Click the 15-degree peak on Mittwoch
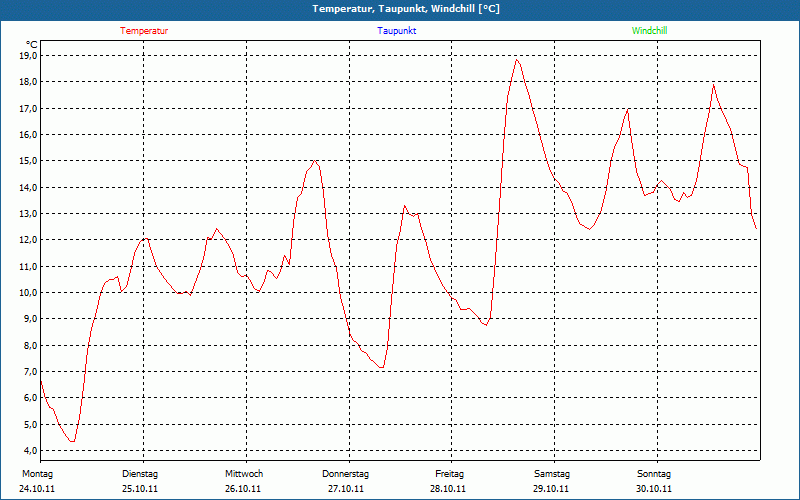This screenshot has width=800, height=500. [x=315, y=161]
